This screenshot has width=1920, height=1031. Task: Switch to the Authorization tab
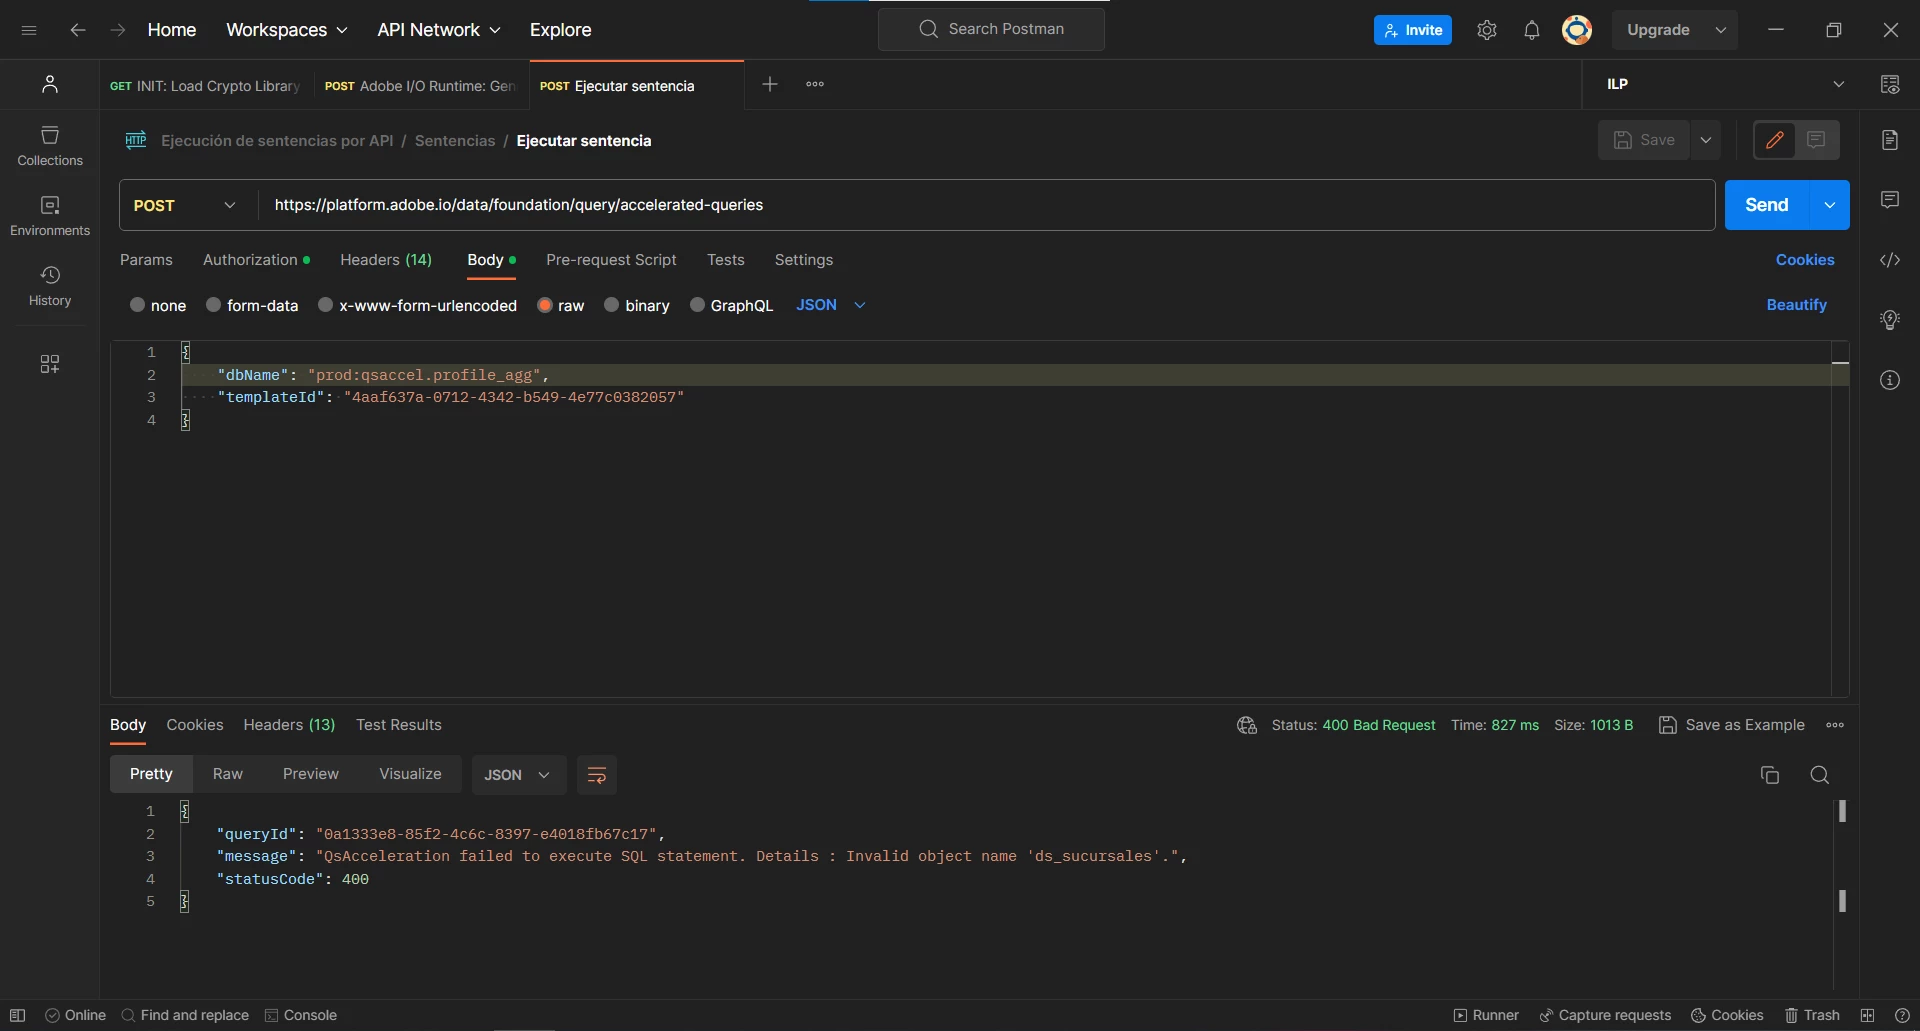(x=256, y=260)
